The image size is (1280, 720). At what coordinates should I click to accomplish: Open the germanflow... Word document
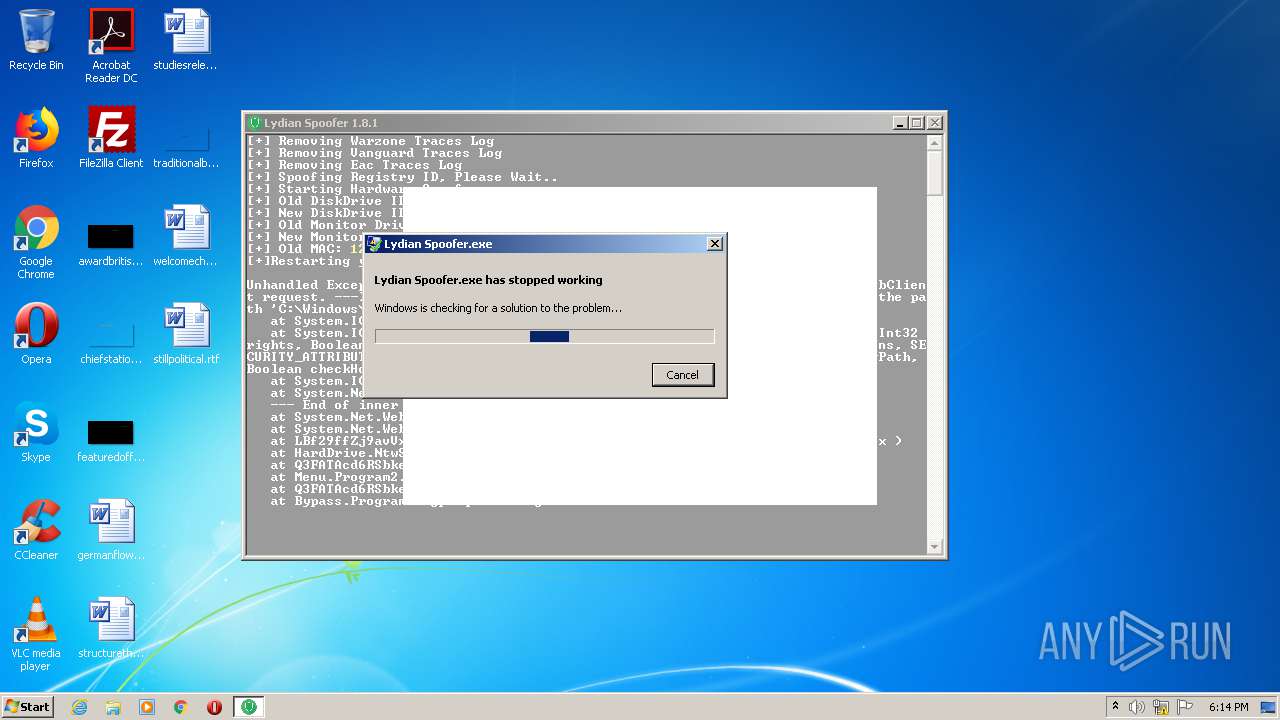tap(111, 530)
